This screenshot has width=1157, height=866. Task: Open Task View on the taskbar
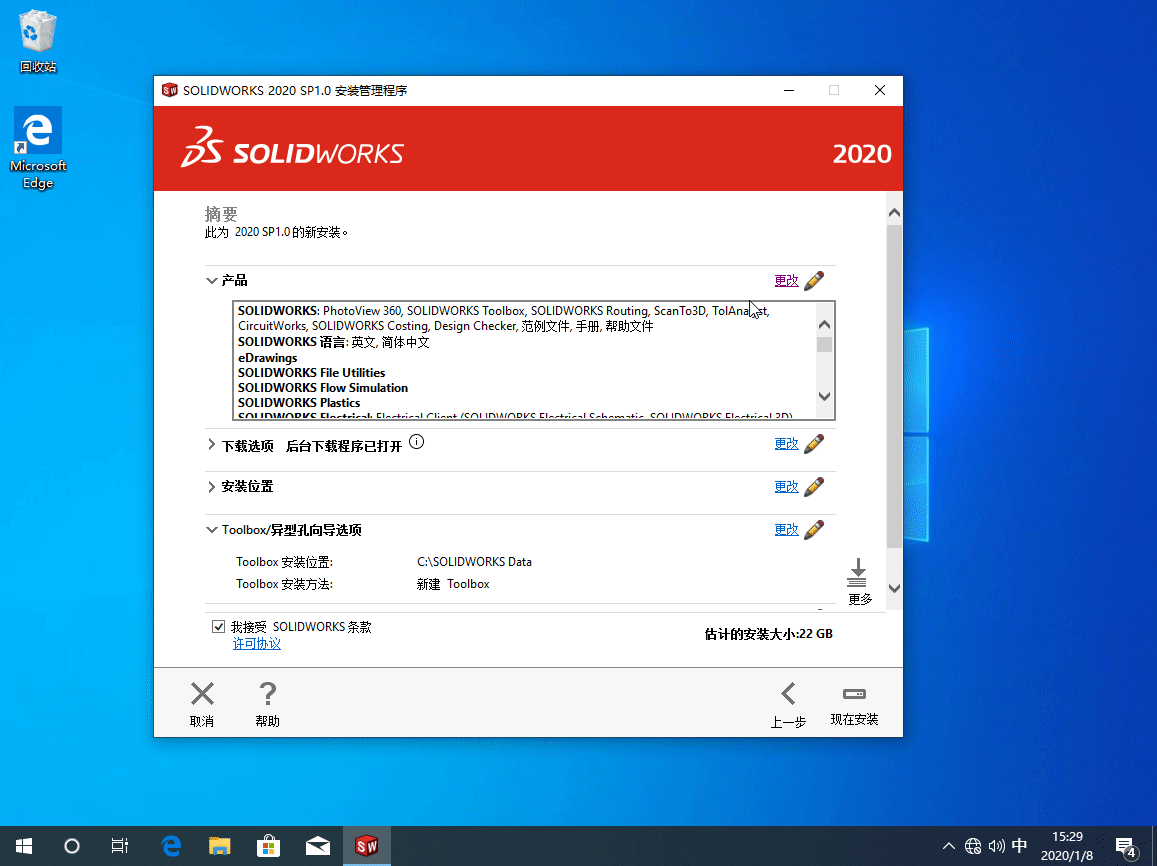click(x=120, y=846)
